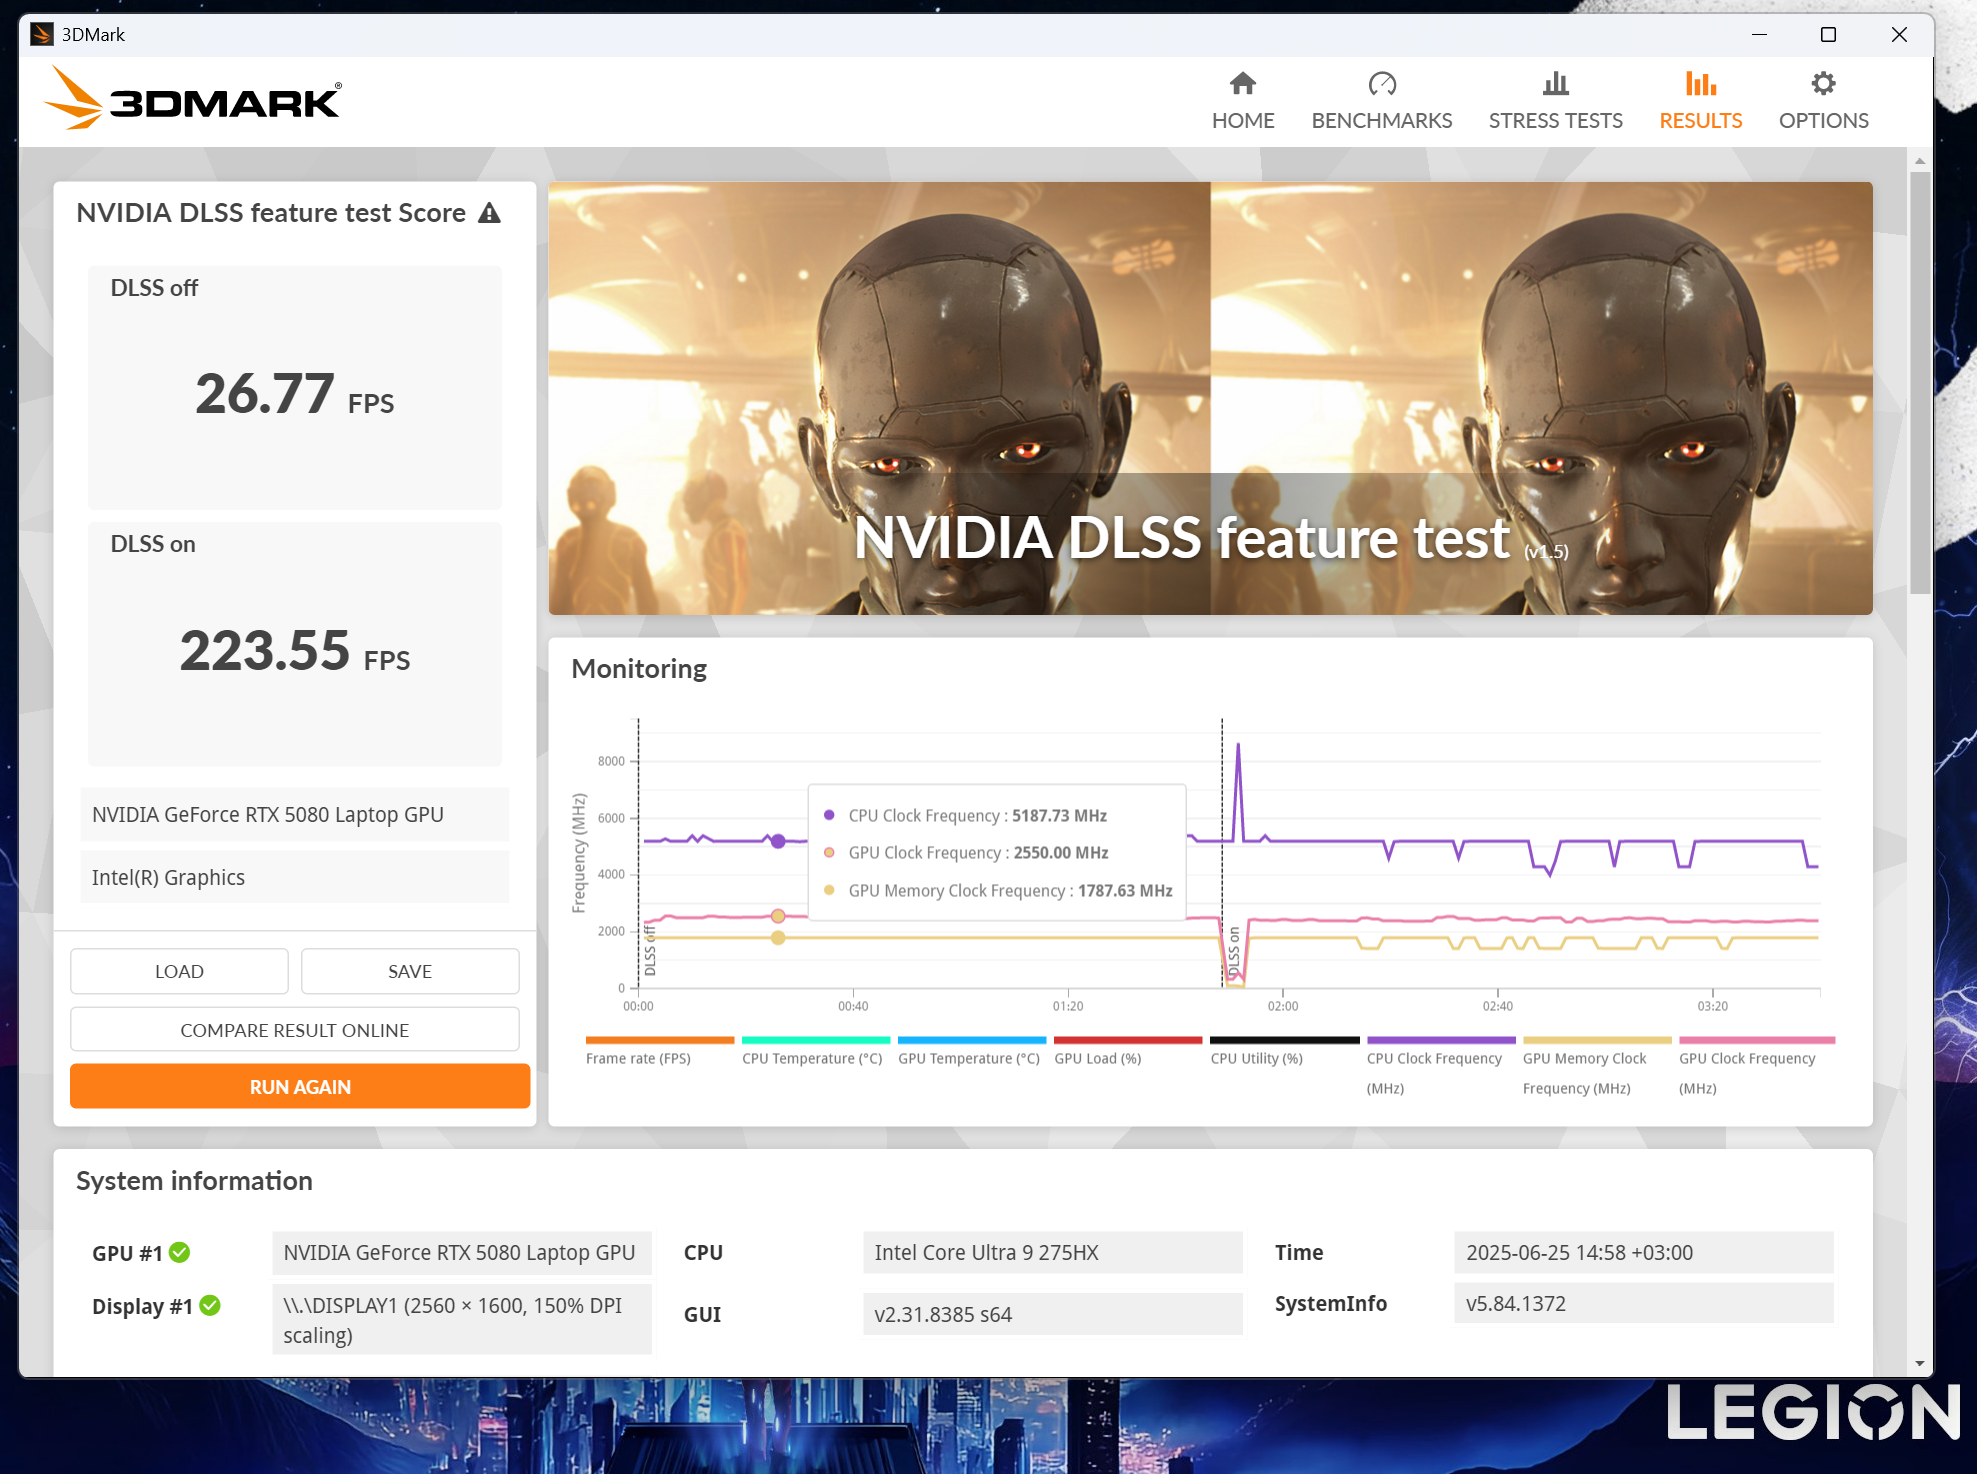The image size is (1977, 1474).
Task: Click the warning triangle next to Score
Action: [489, 213]
